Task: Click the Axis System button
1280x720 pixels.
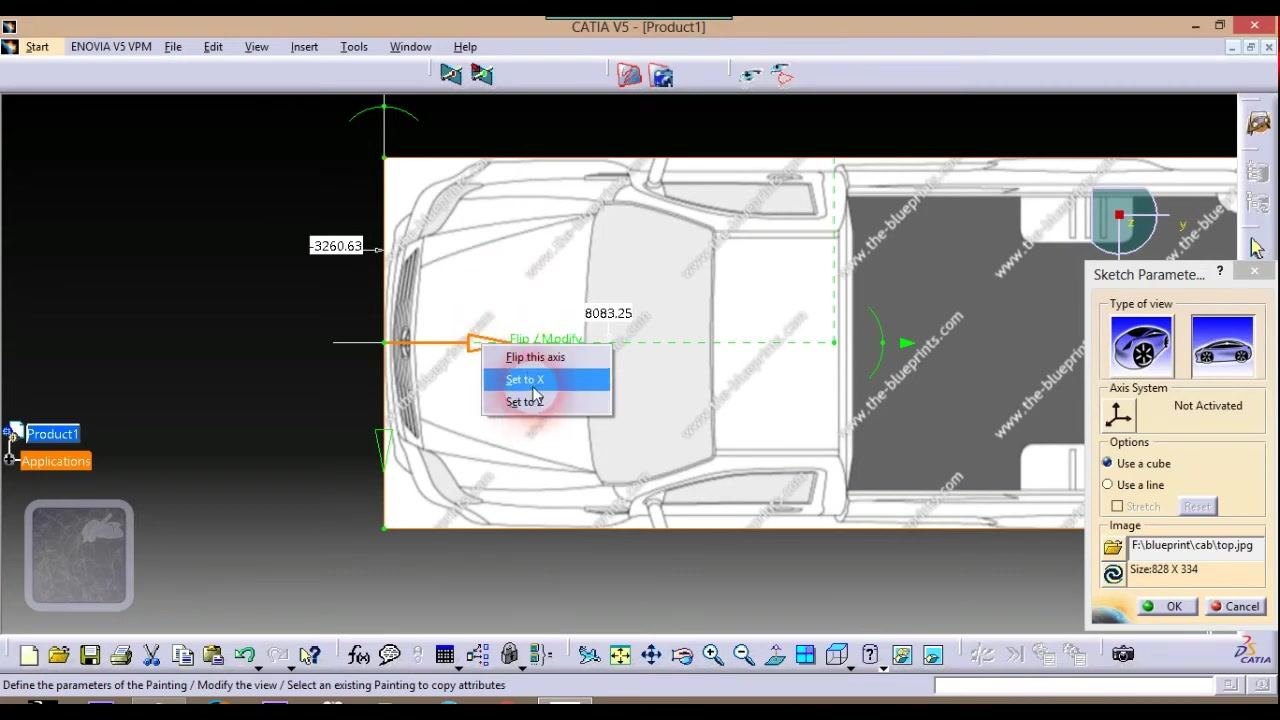Action: (x=1119, y=414)
